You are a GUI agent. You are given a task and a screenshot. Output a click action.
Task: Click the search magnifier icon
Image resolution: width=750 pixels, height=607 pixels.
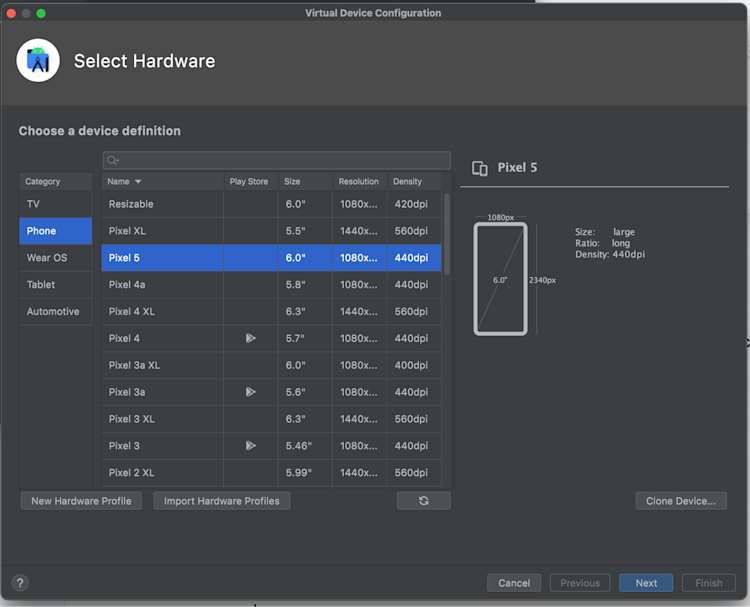tap(113, 160)
